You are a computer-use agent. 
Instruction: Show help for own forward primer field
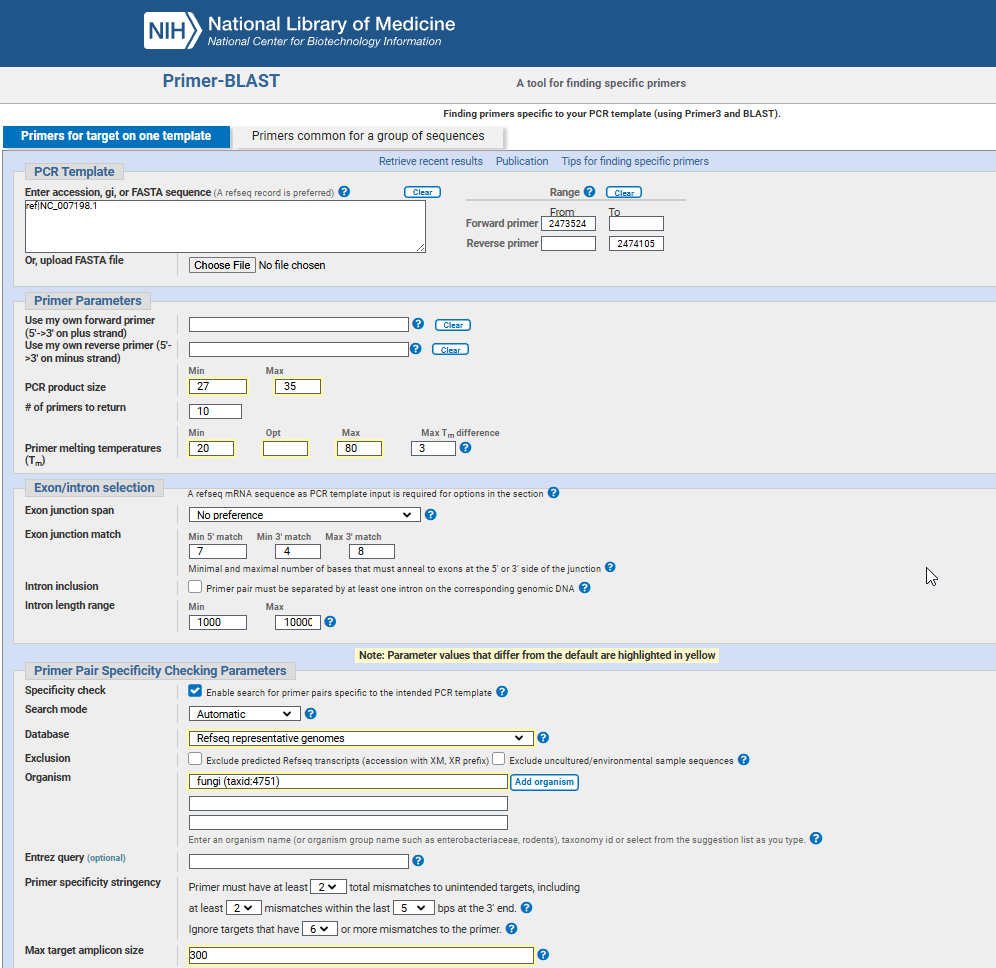(418, 324)
